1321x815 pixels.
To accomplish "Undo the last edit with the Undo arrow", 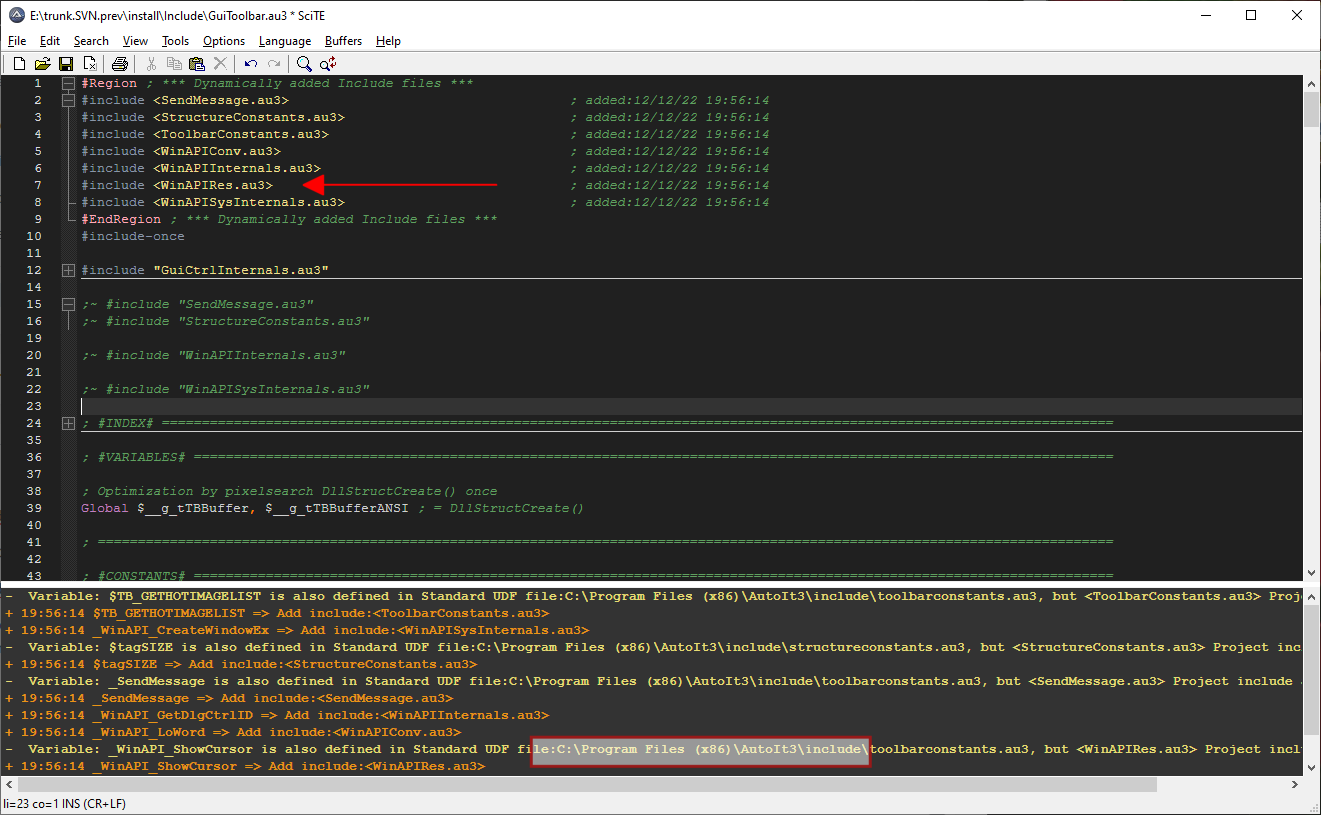I will point(251,64).
